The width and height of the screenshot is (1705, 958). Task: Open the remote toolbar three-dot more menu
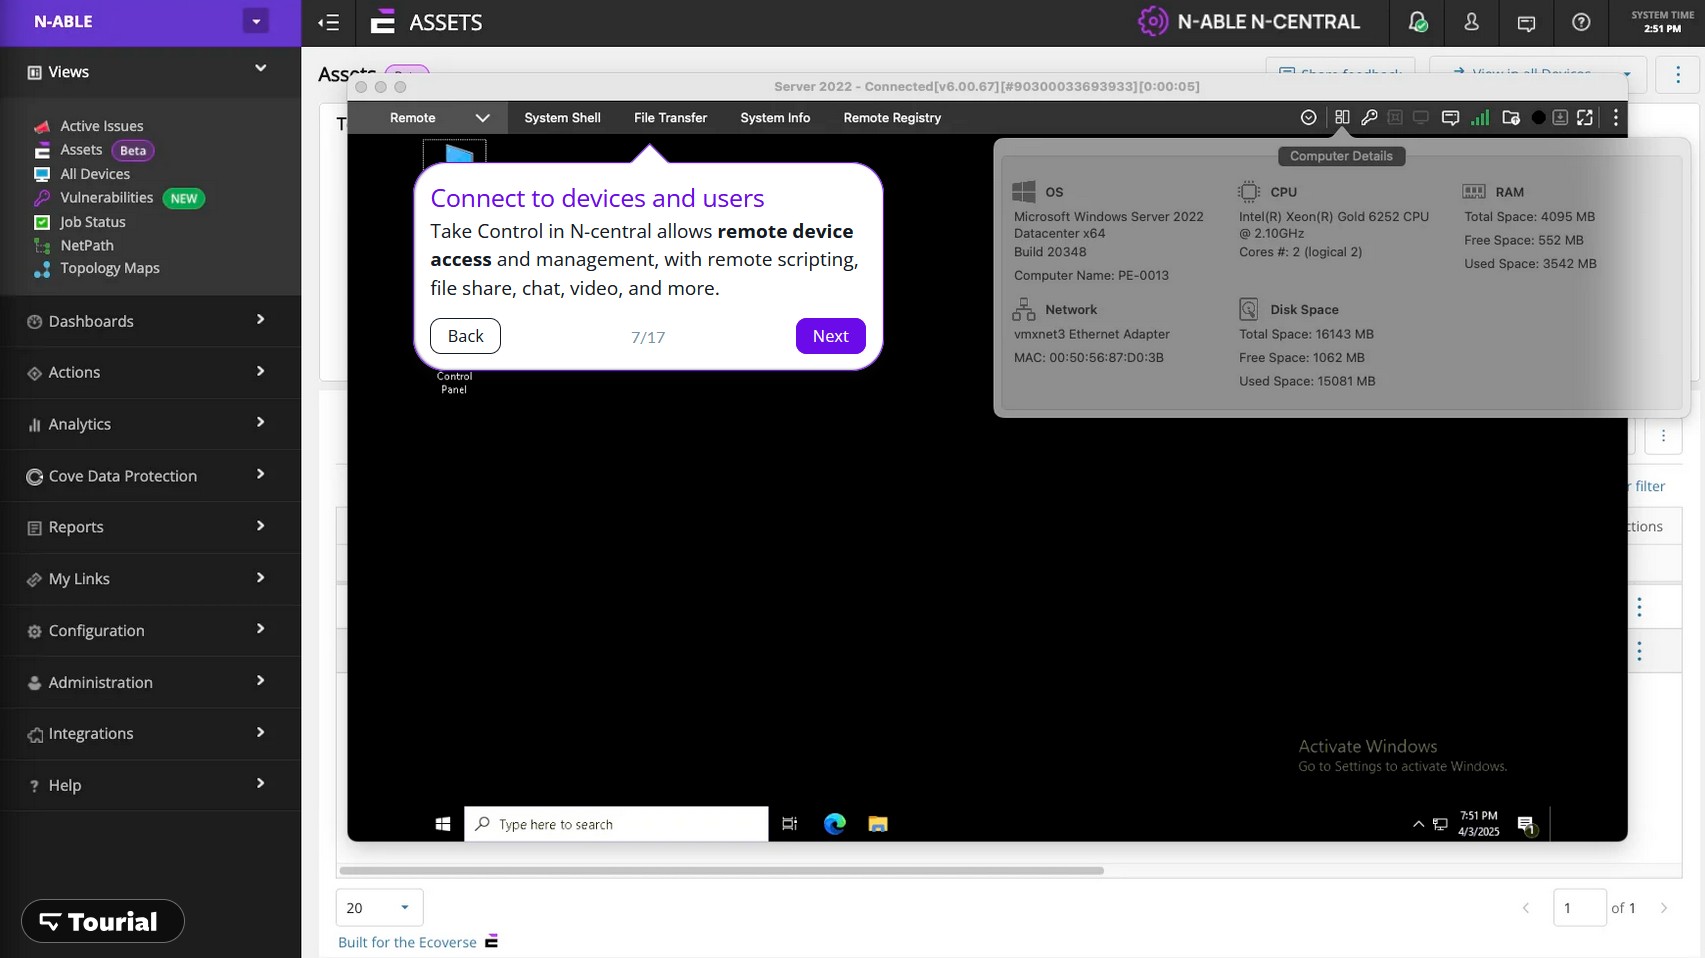click(1616, 118)
